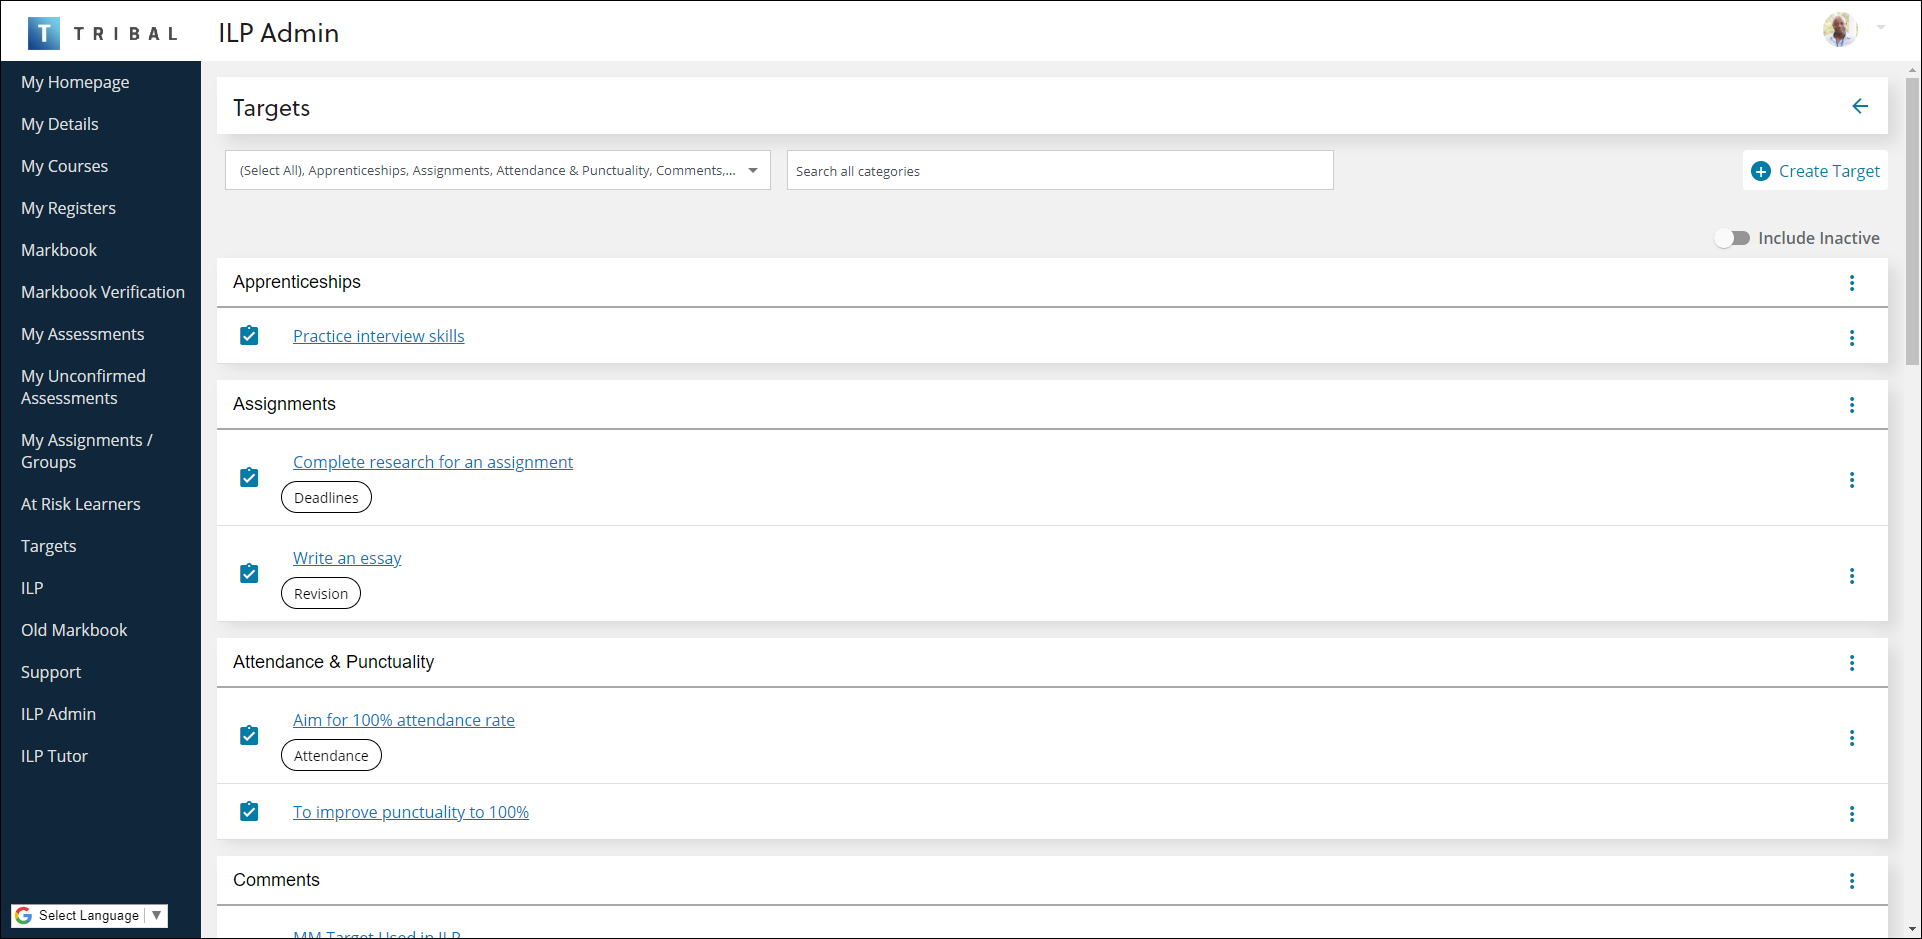
Task: Open options for Complete research for an assignment
Action: pos(1852,480)
